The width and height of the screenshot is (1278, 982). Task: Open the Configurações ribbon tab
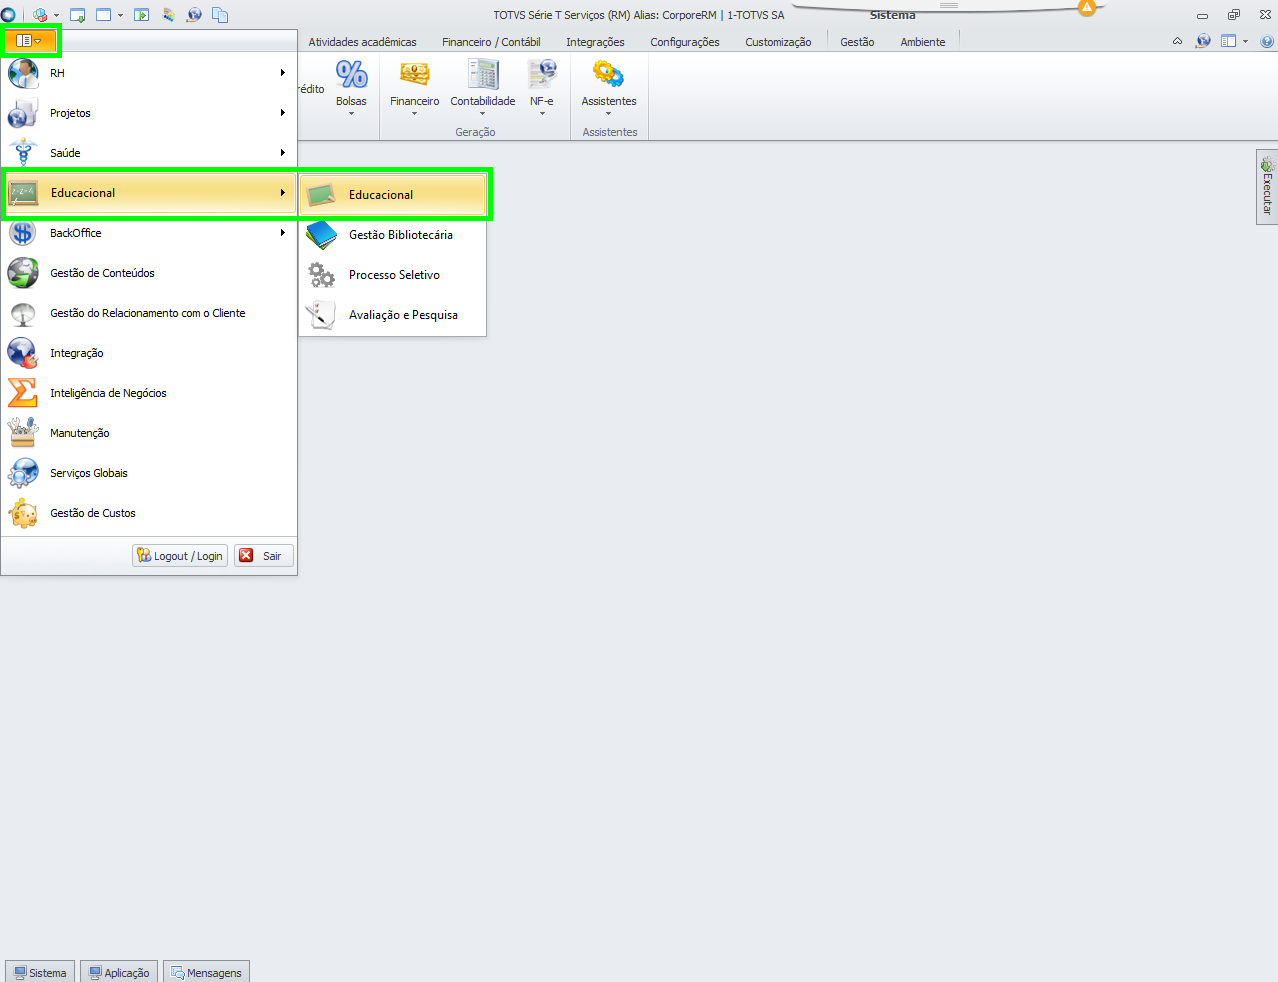685,42
